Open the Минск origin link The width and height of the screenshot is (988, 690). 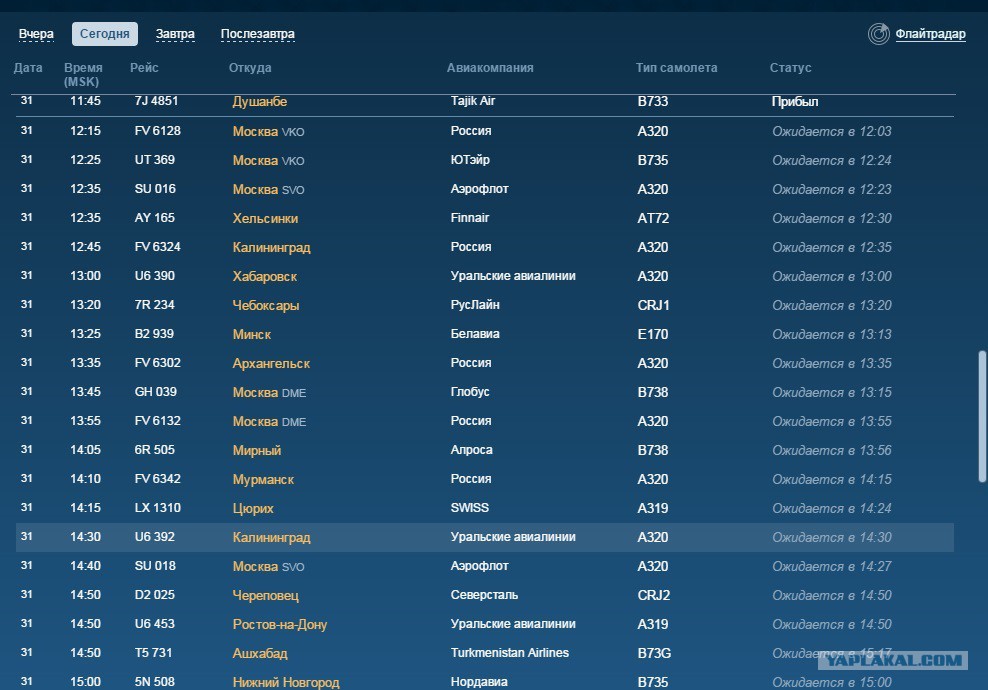pyautogui.click(x=251, y=335)
